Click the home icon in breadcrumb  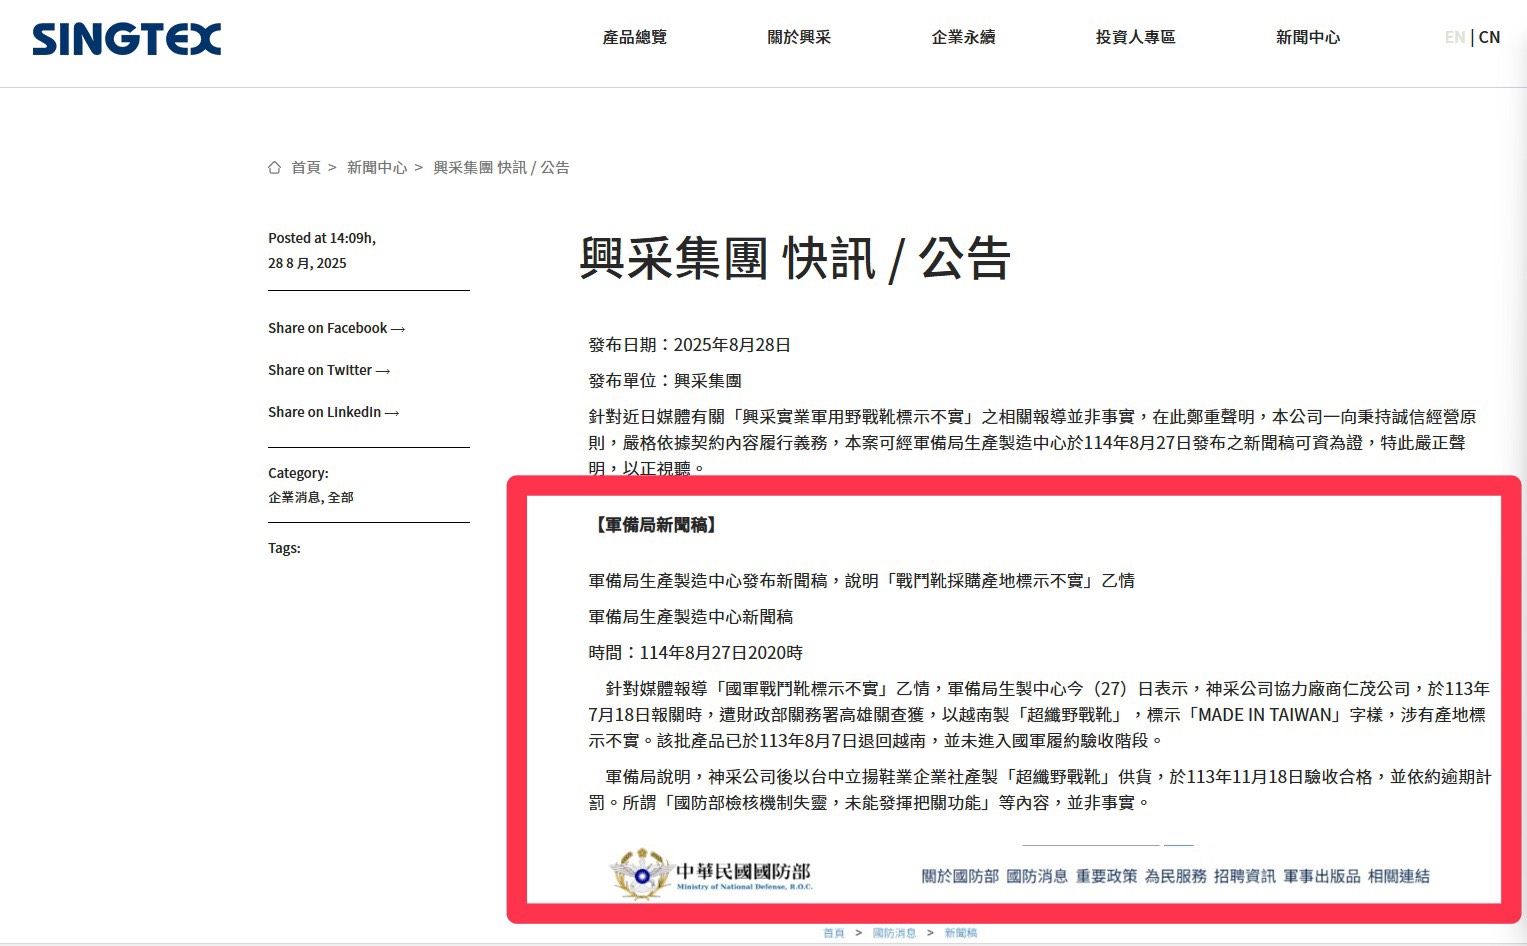274,167
